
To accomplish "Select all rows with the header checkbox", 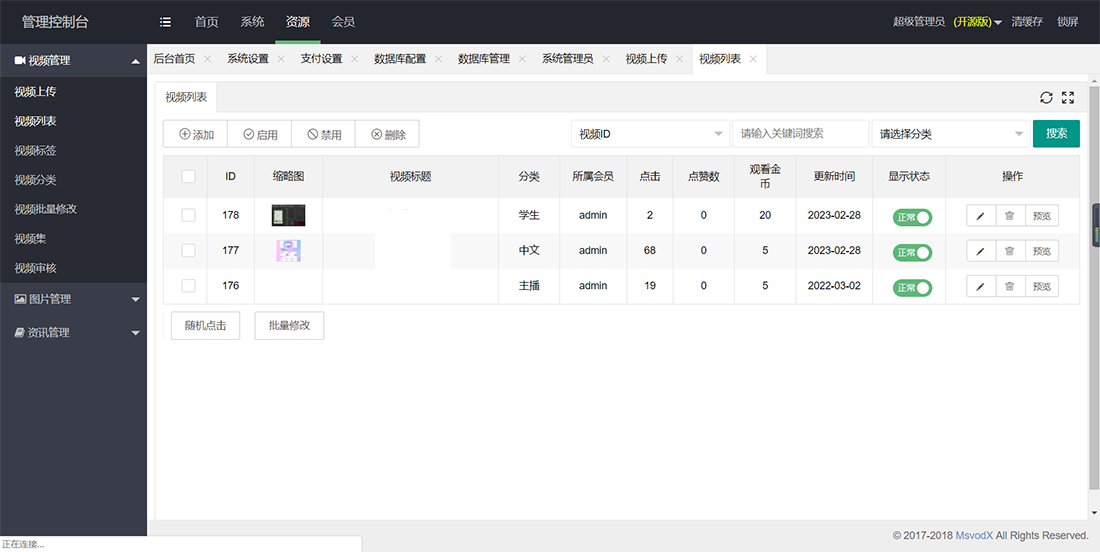I will (x=188, y=177).
